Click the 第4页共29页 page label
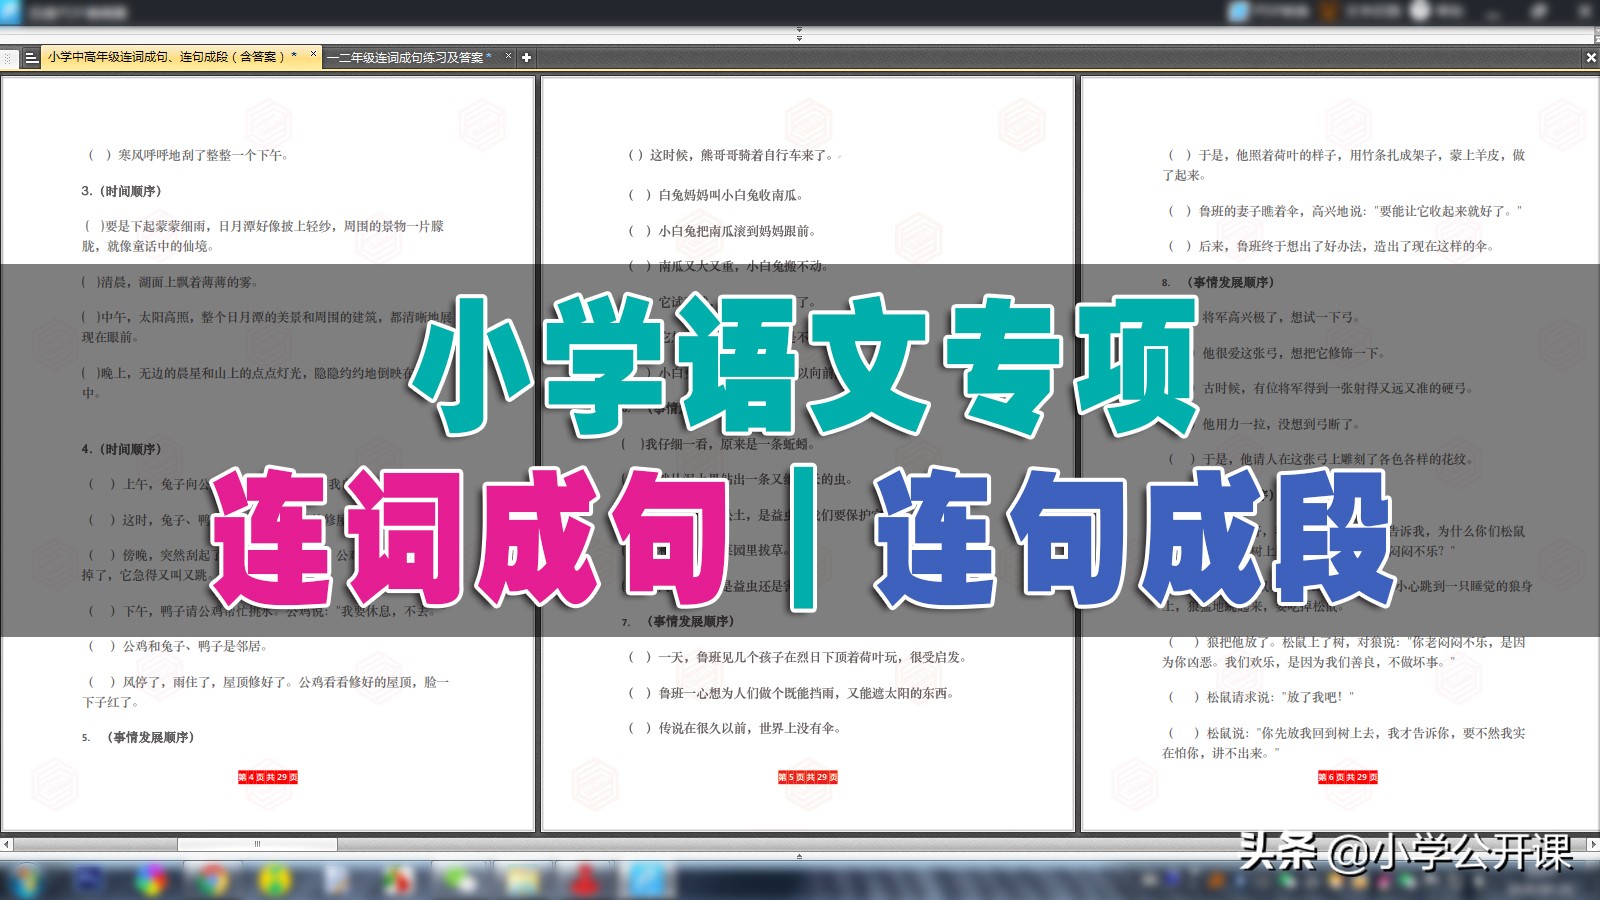The height and width of the screenshot is (900, 1600). [x=268, y=777]
